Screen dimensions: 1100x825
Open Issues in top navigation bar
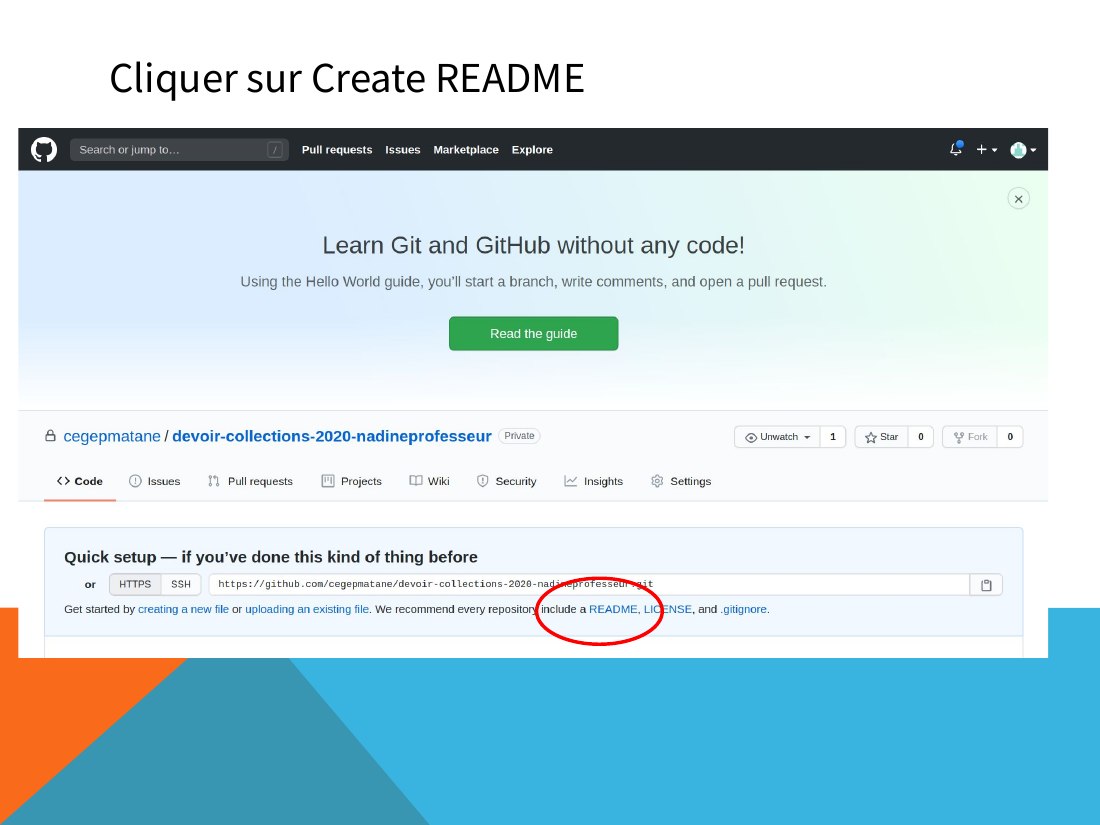(x=403, y=149)
